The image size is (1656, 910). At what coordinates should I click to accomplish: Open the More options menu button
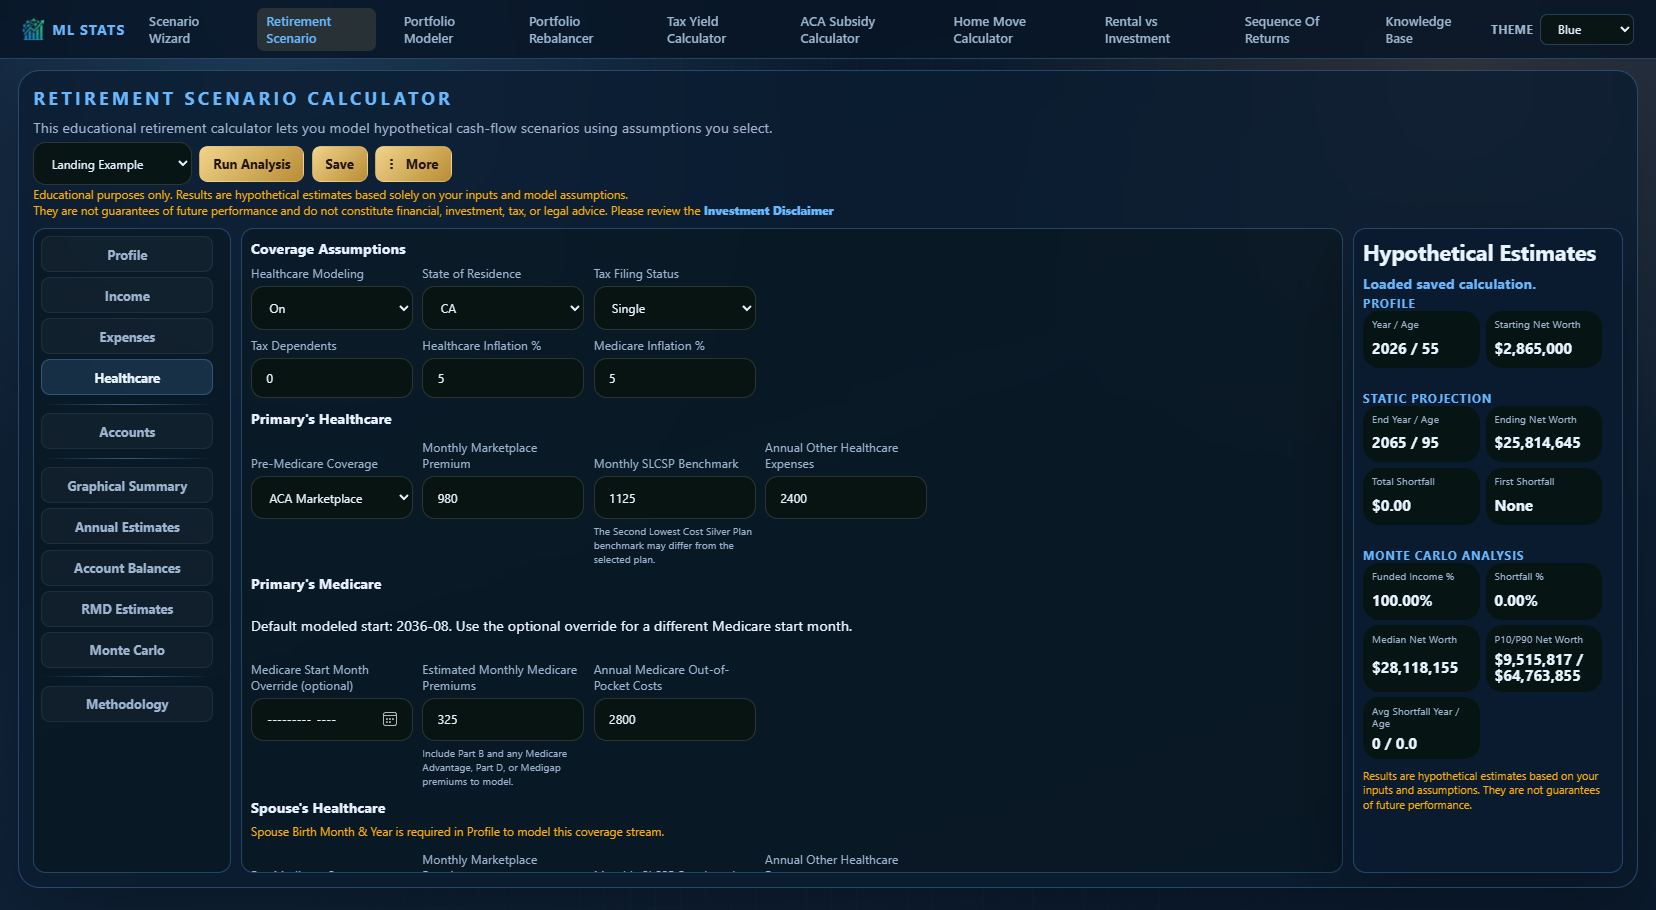(413, 164)
